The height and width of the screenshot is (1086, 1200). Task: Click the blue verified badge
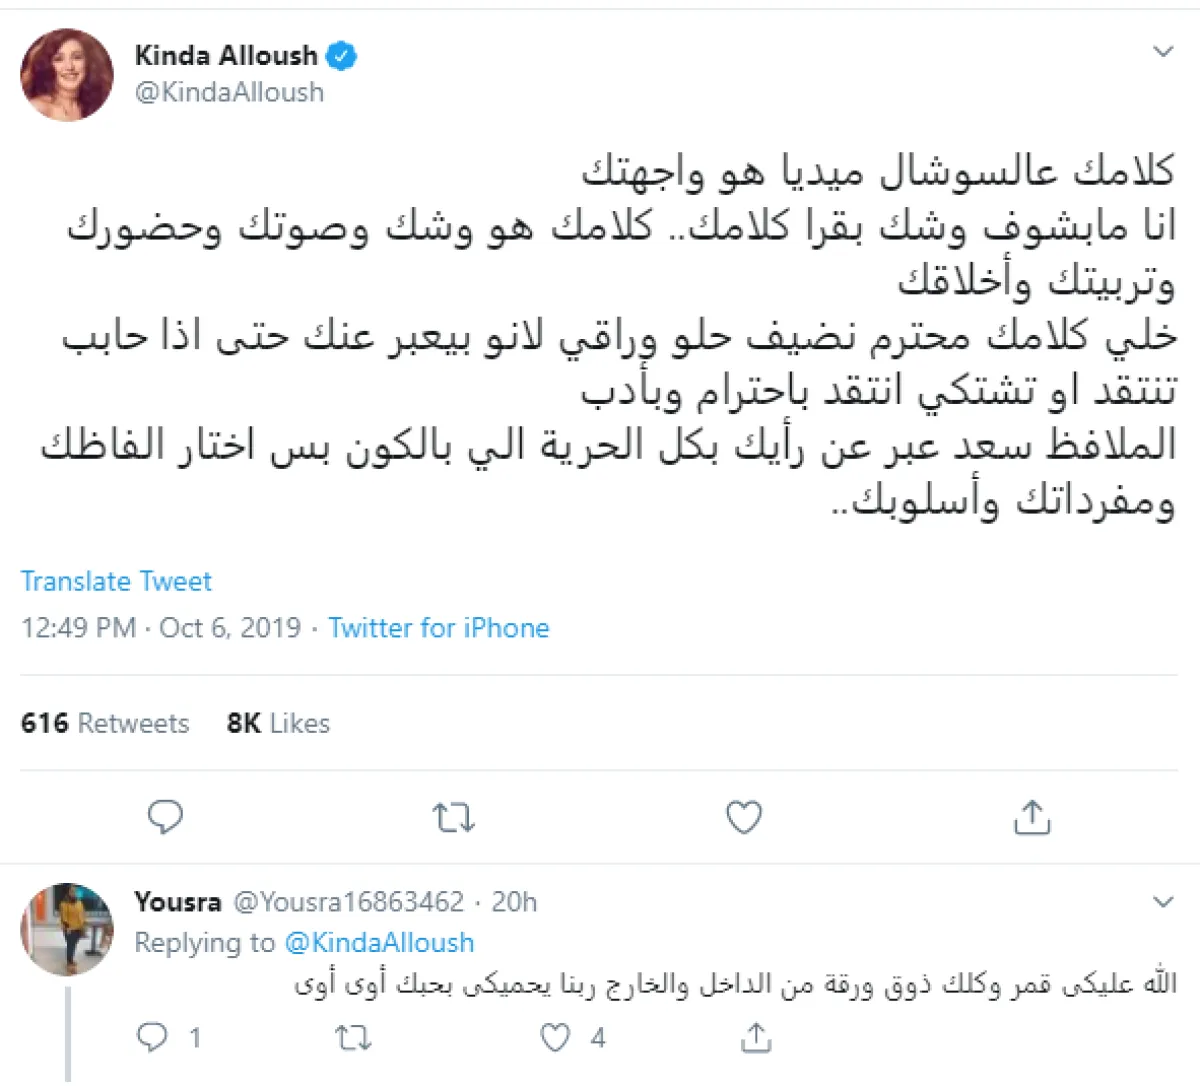tap(341, 56)
